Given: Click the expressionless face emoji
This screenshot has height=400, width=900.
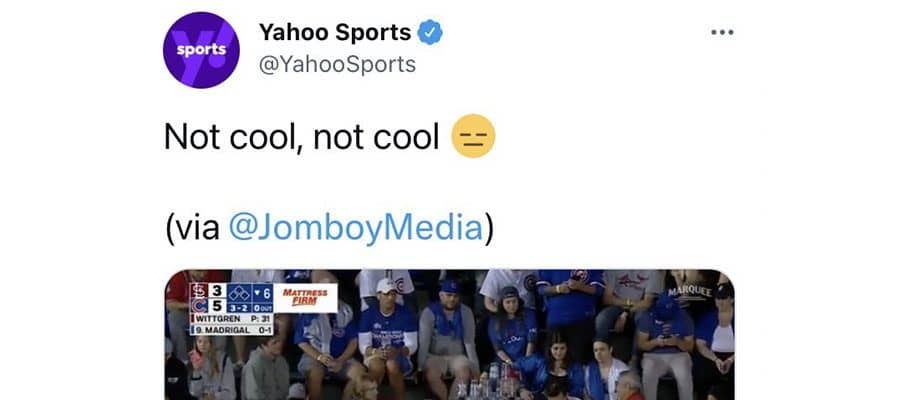Looking at the screenshot, I should 473,137.
